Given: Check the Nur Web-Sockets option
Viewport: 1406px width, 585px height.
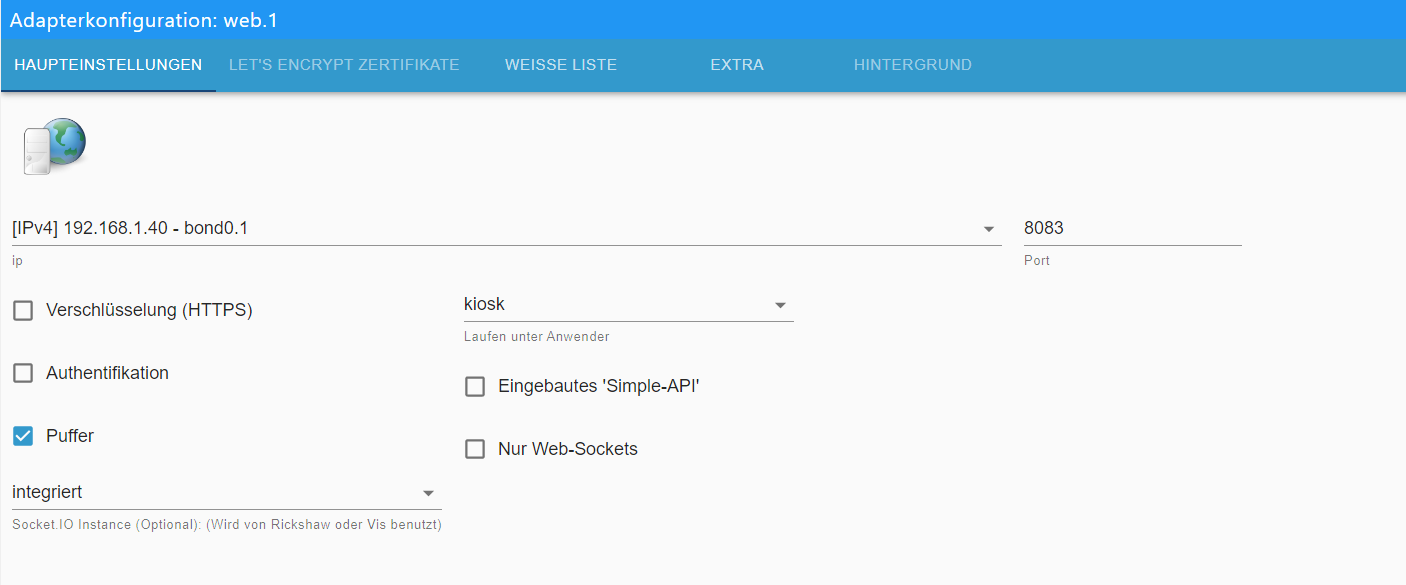Looking at the screenshot, I should (x=475, y=450).
